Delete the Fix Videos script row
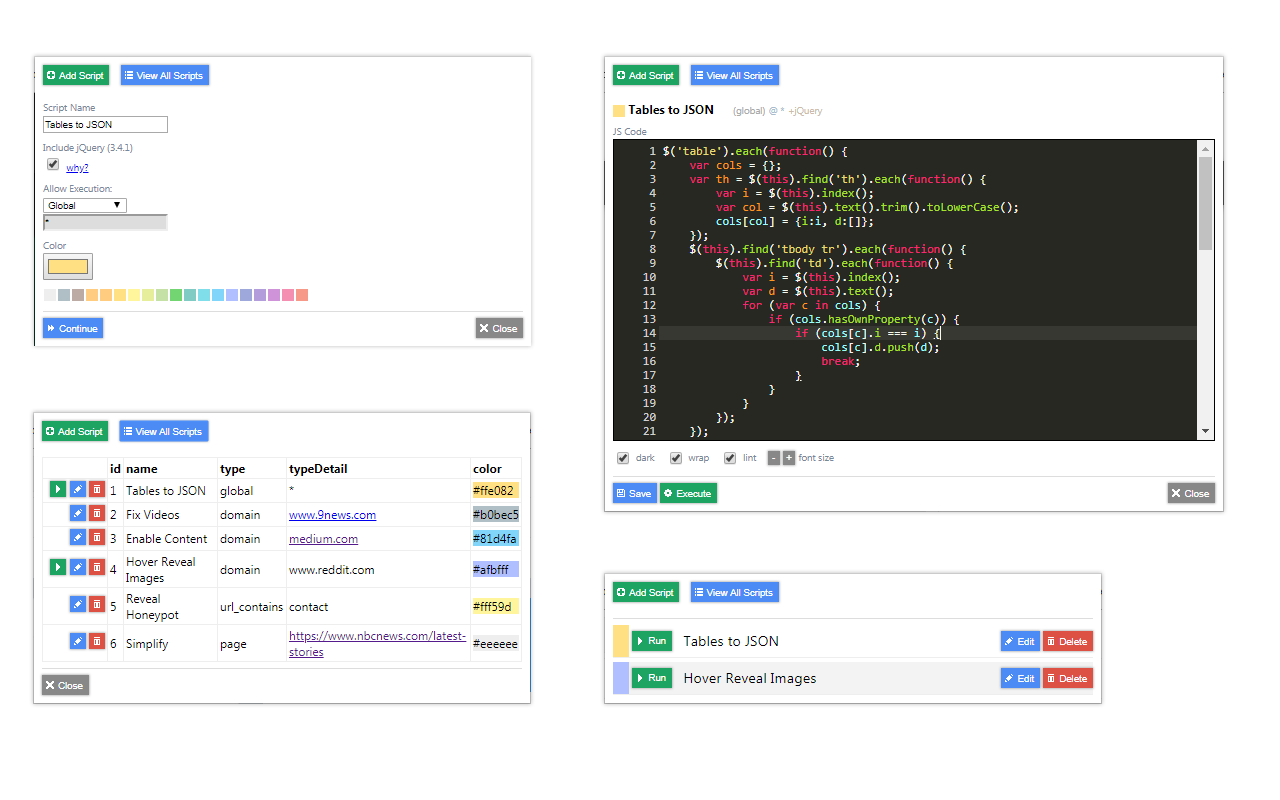Screen dimensions: 1280x800 point(97,513)
